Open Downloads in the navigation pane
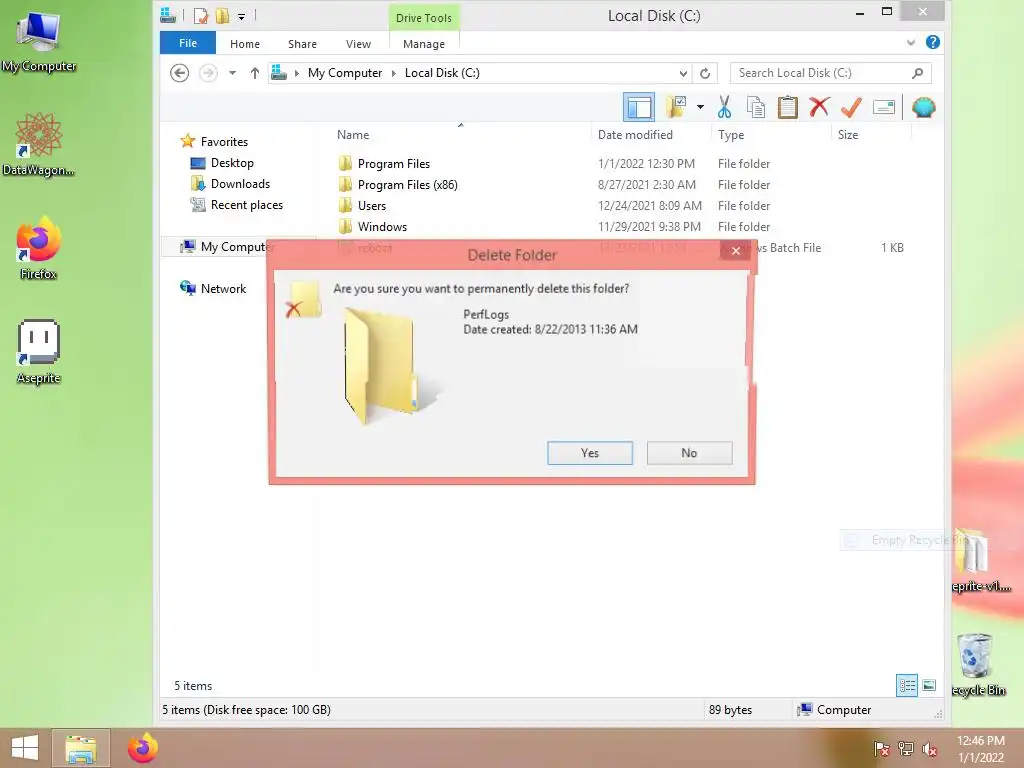1024x768 pixels. tap(240, 184)
